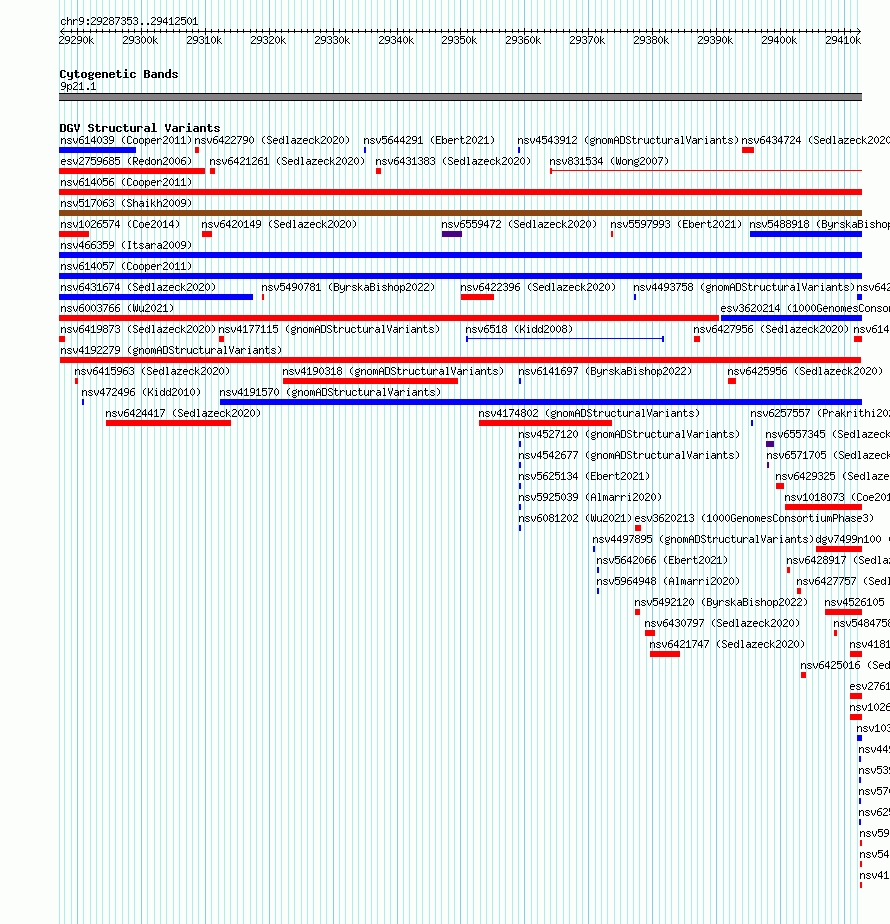Open nsv5625134 (Ebert2021) label
This screenshot has width=890, height=924.
coord(585,476)
